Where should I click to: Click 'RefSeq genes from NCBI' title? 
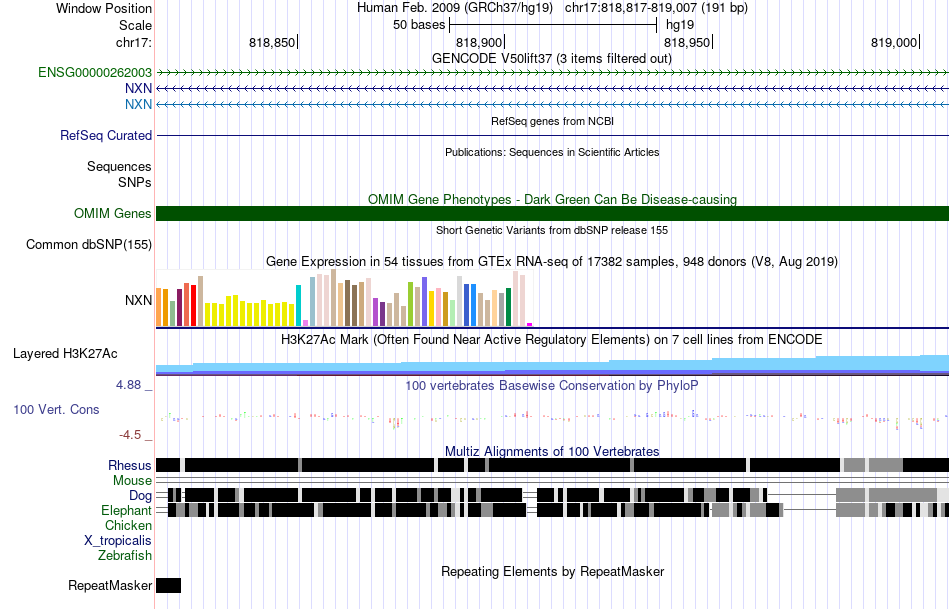553,121
